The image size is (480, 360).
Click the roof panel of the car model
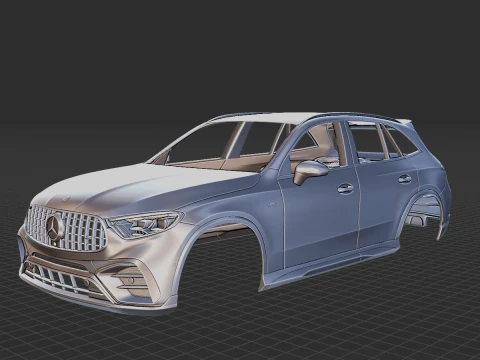point(267,118)
